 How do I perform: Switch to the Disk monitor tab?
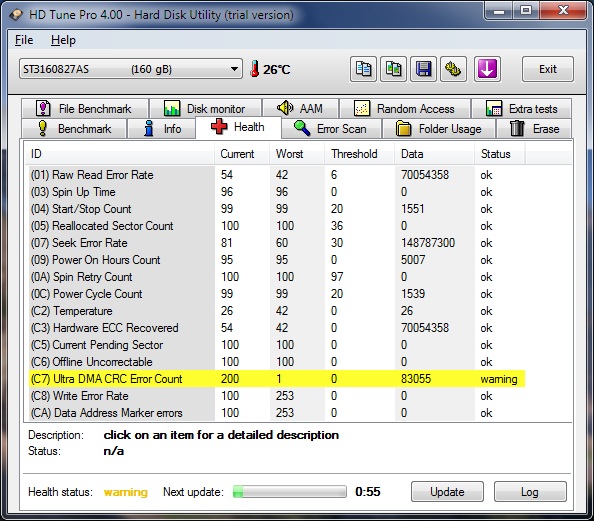point(205,109)
